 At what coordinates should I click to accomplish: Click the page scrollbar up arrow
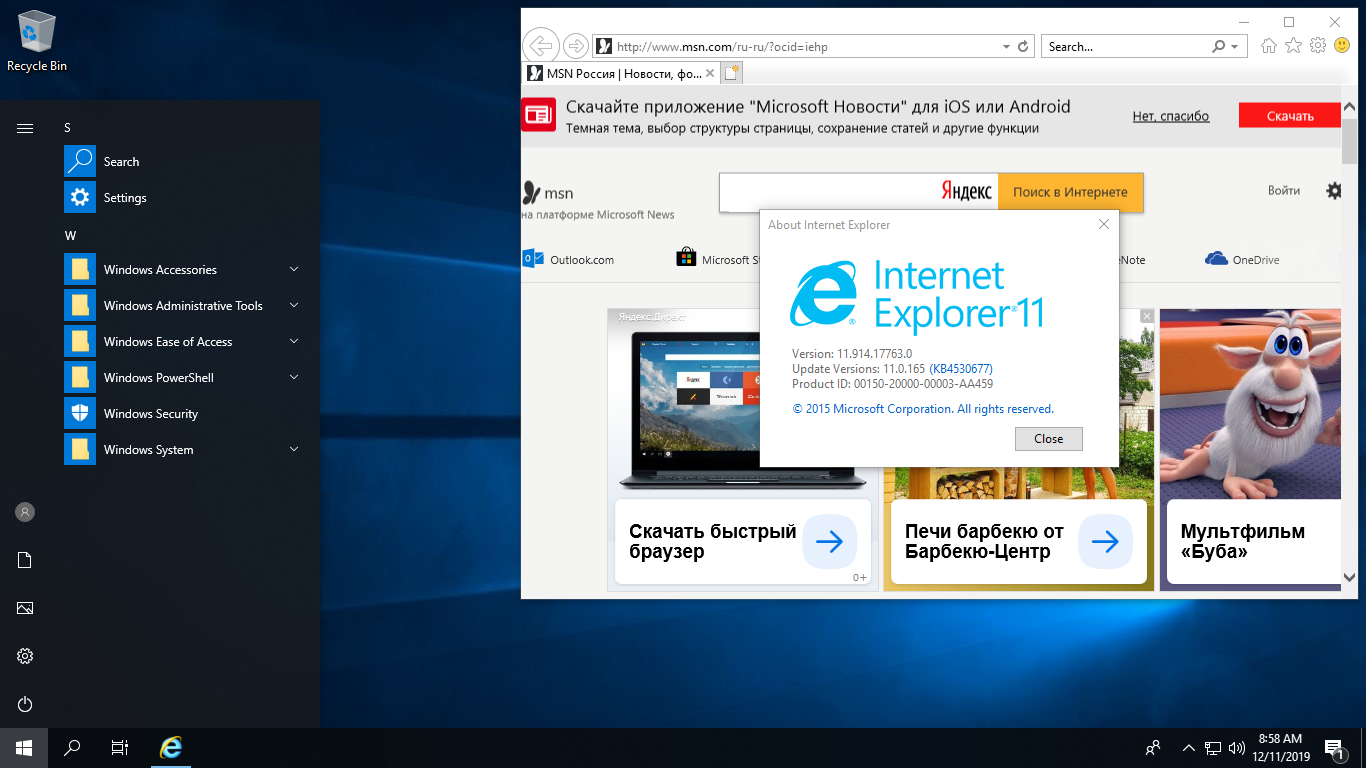(x=1349, y=106)
